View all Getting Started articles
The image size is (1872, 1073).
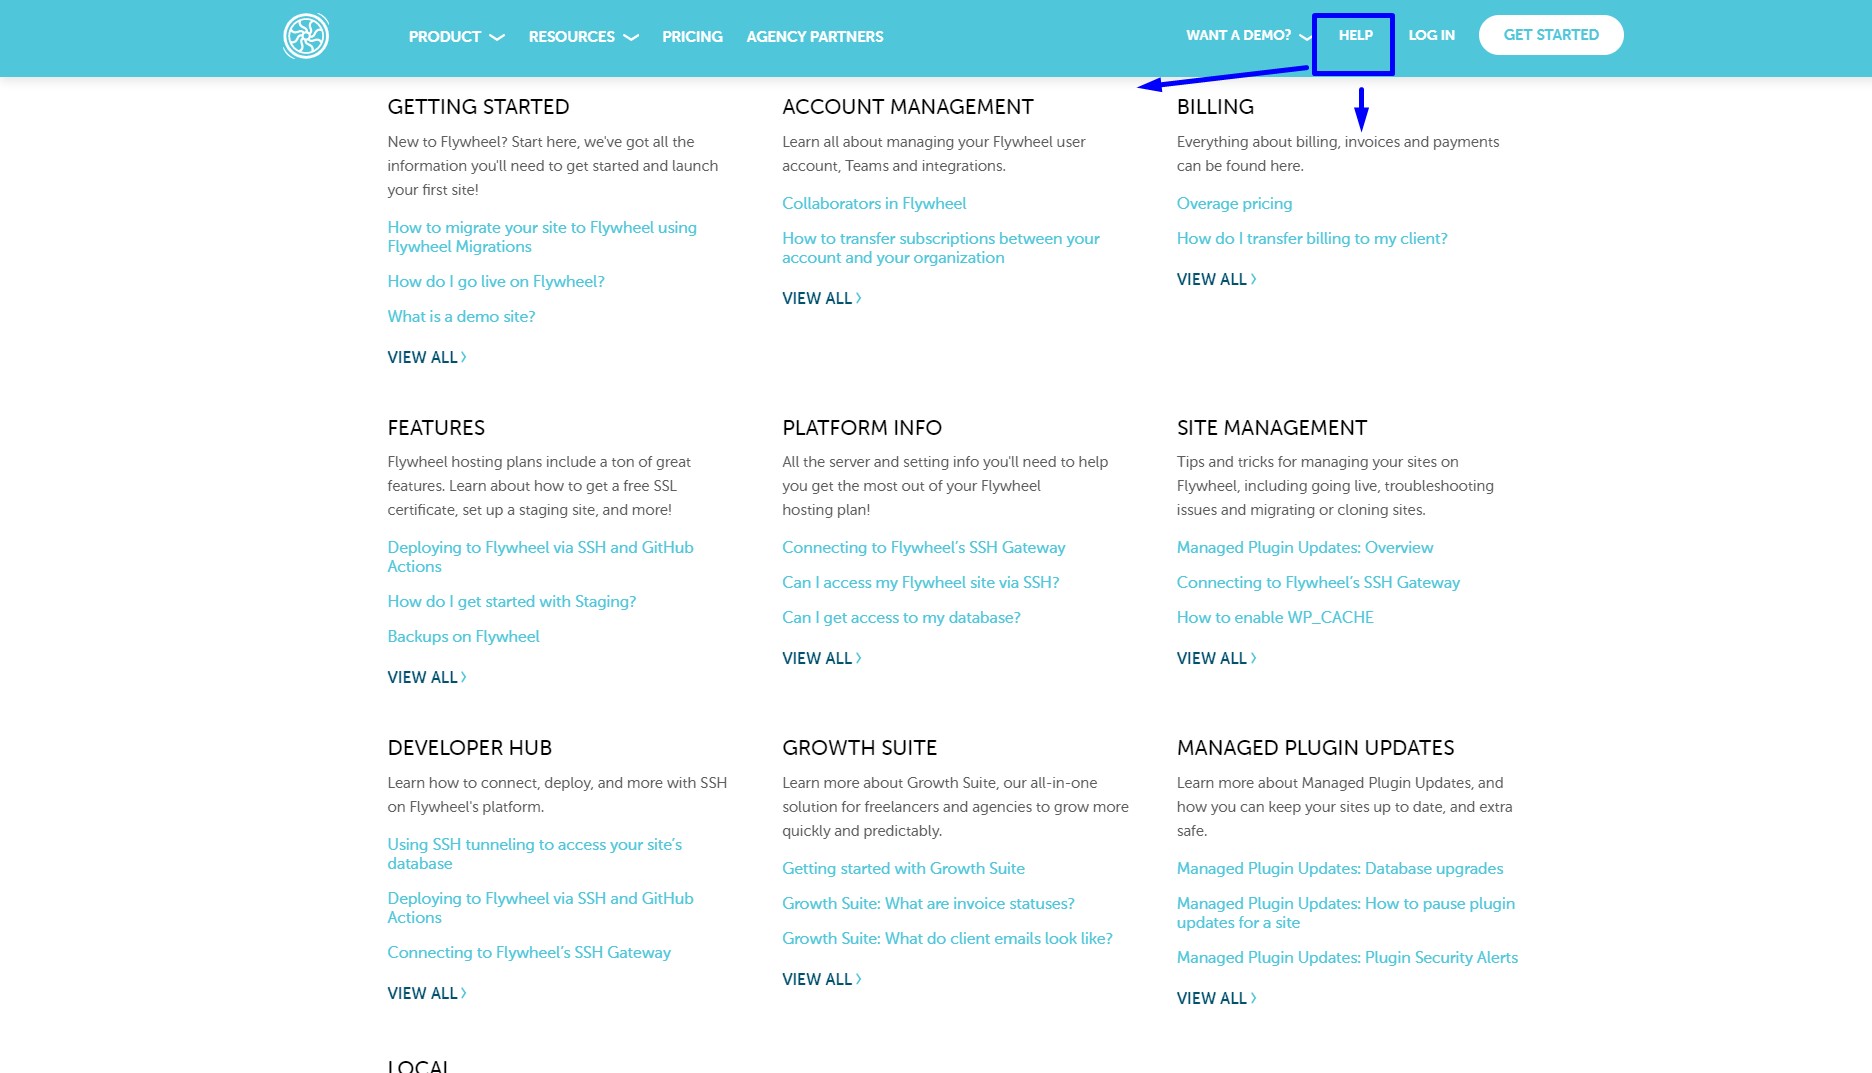point(427,357)
